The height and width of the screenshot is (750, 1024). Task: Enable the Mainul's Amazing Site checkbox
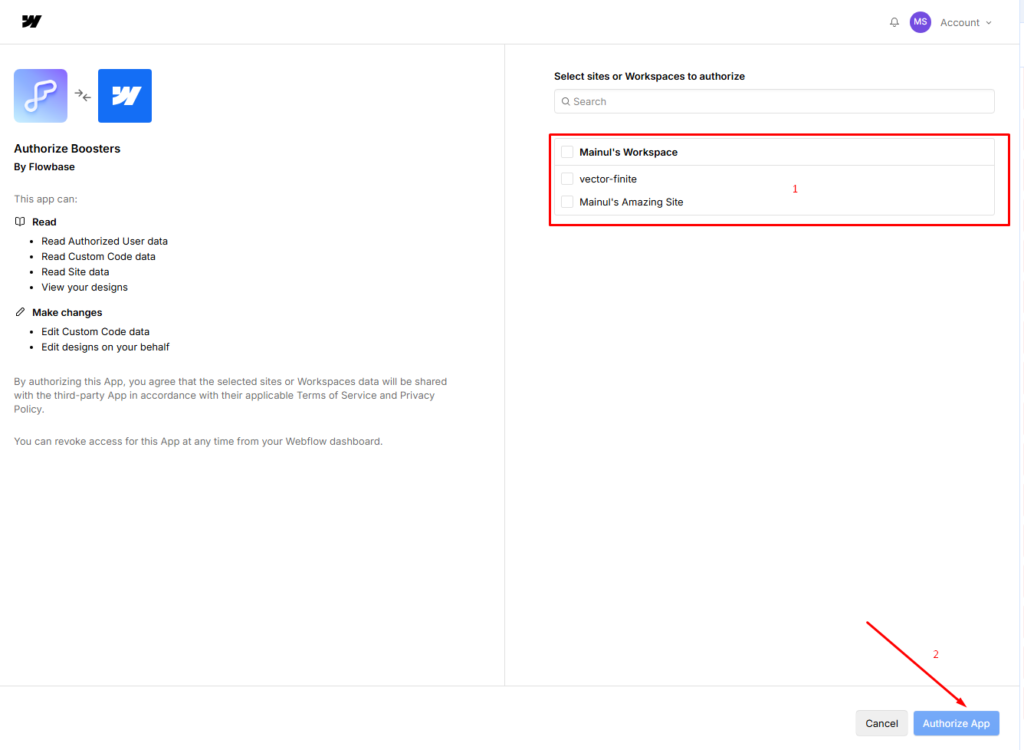click(x=567, y=202)
